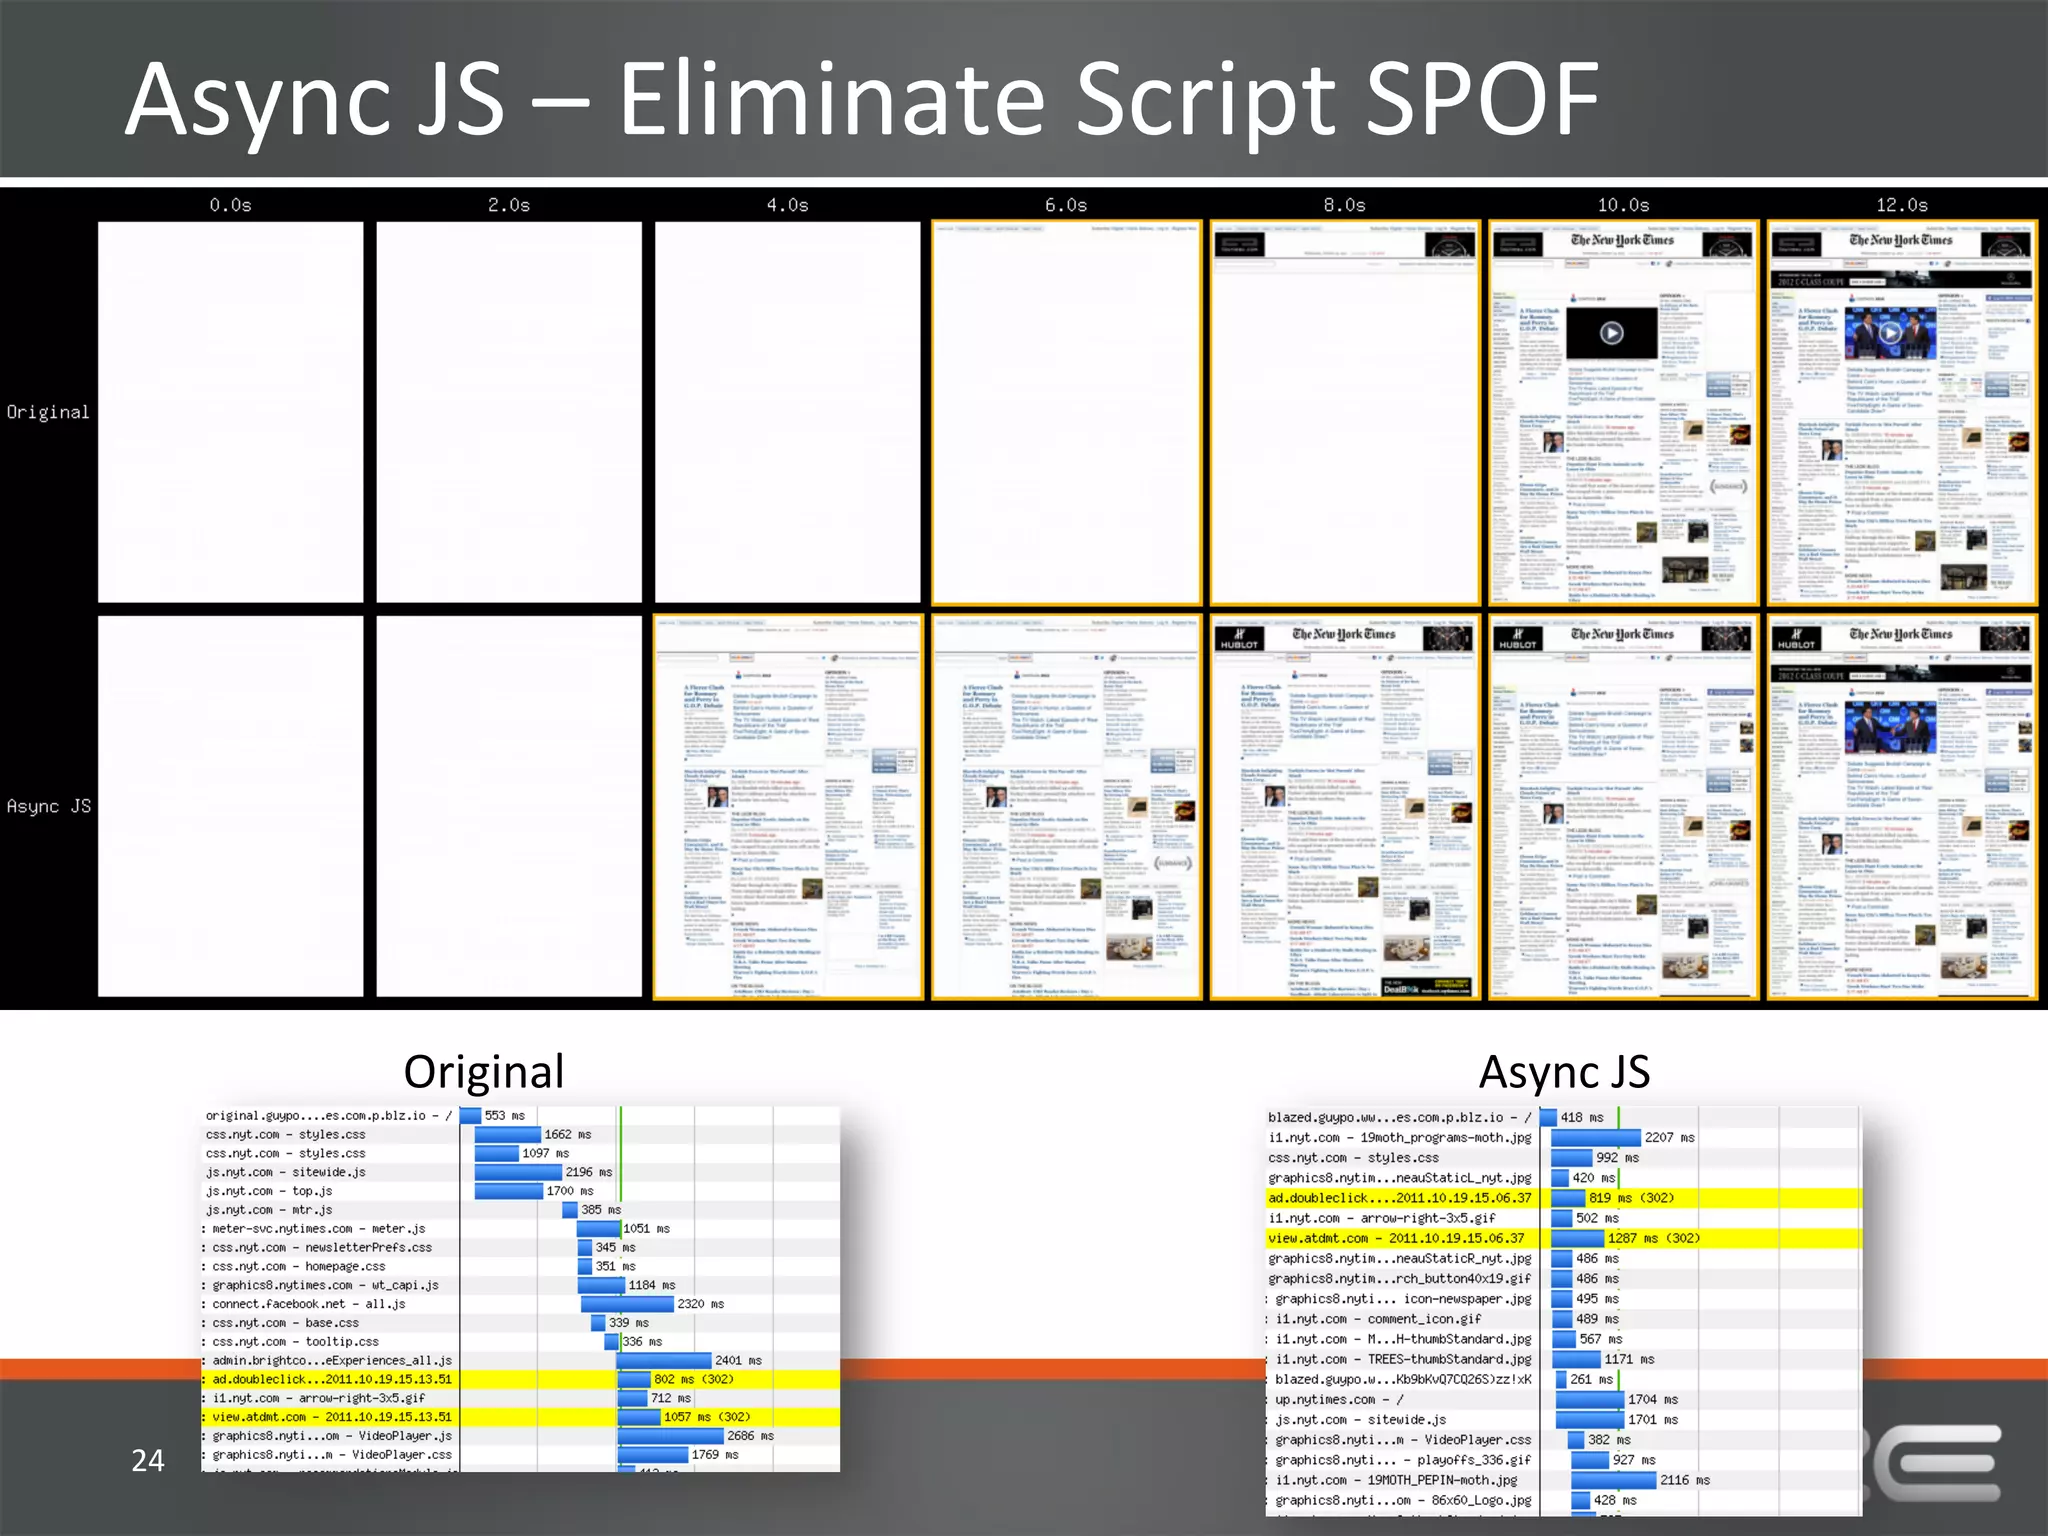Click the 'css.nyt.com - newsletterPrefs.css' row
This screenshot has height=1536, width=2048.
coord(520,1248)
